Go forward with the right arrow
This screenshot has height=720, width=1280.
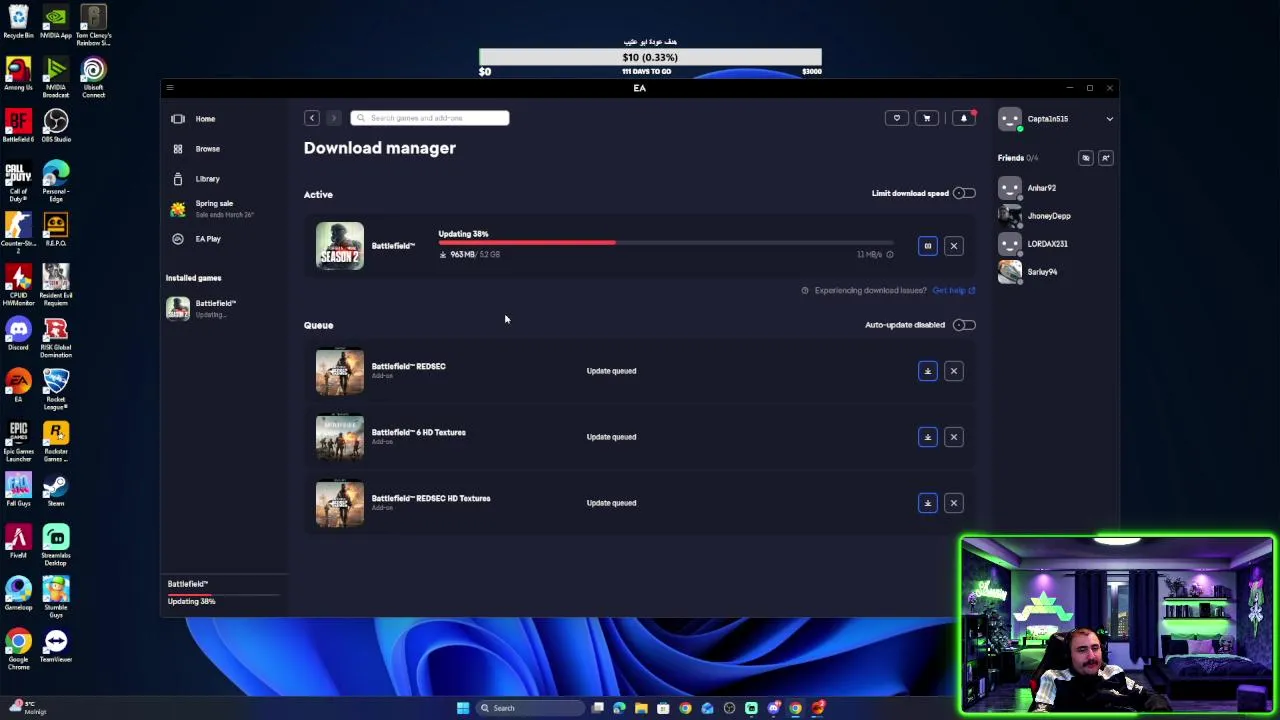(333, 118)
